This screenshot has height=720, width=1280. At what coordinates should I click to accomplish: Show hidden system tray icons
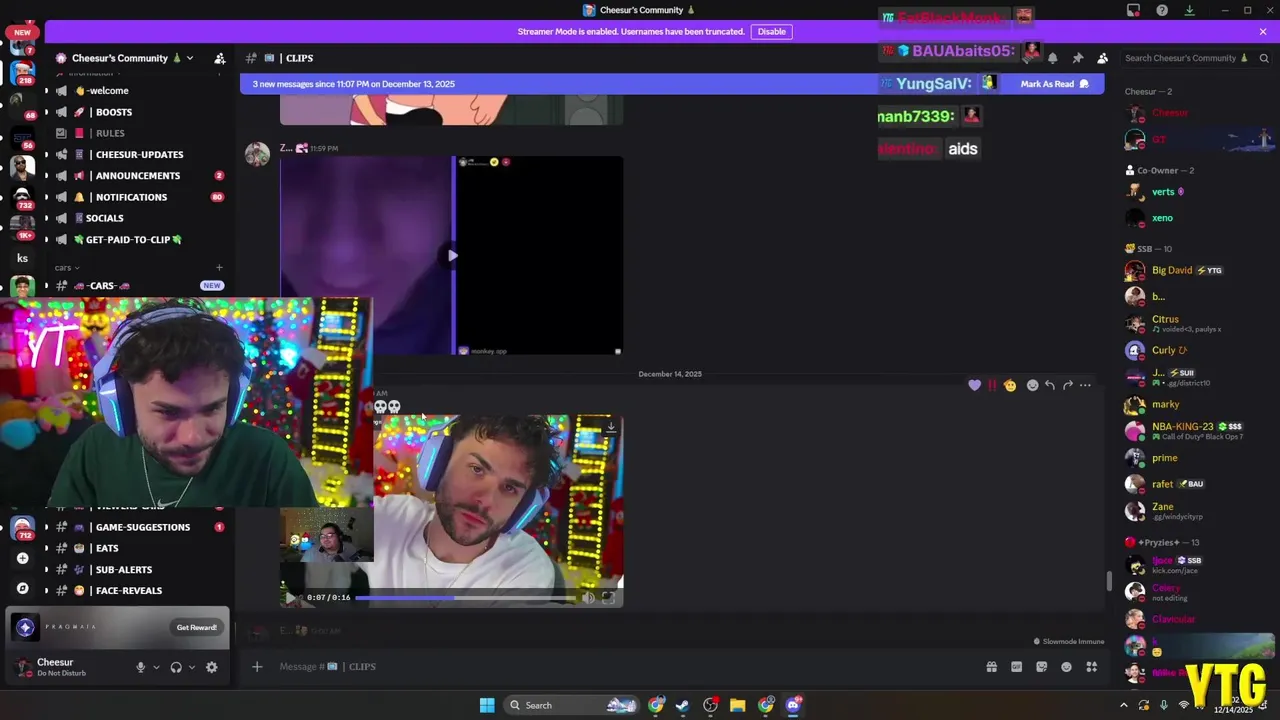coord(1123,705)
